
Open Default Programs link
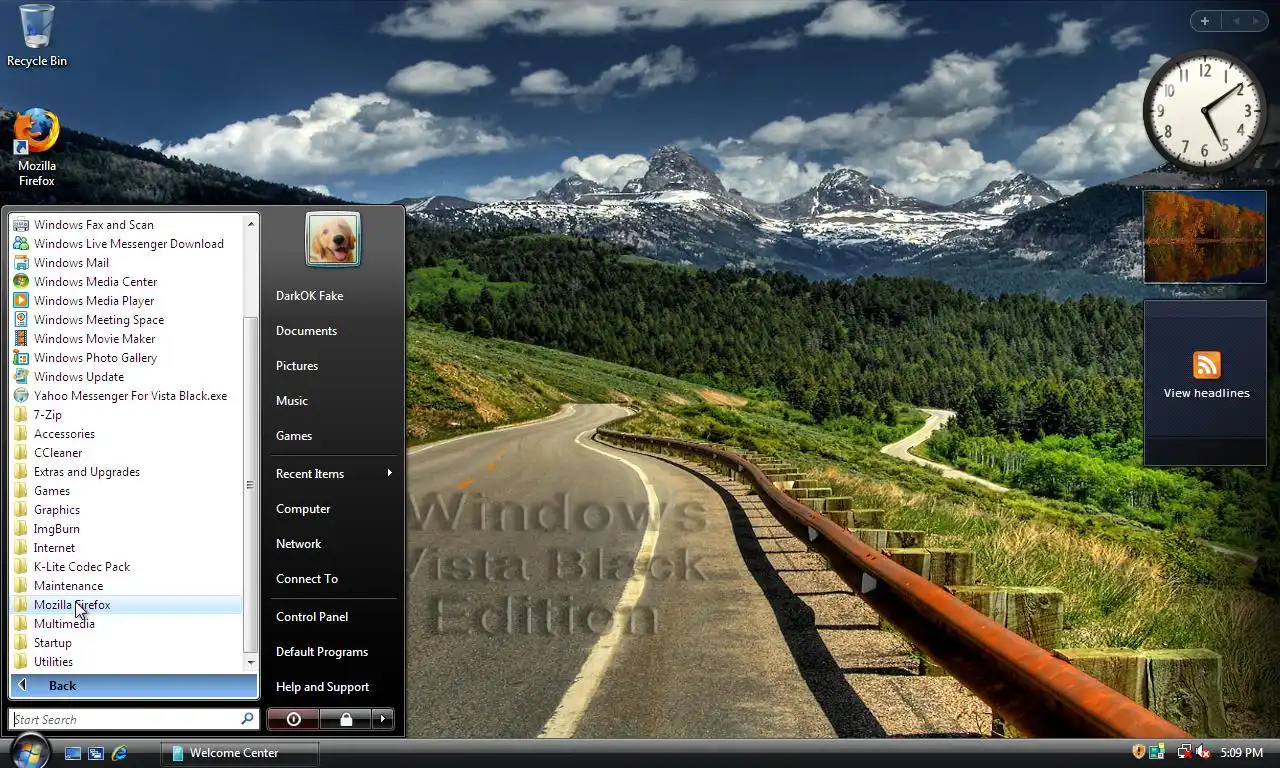click(322, 652)
